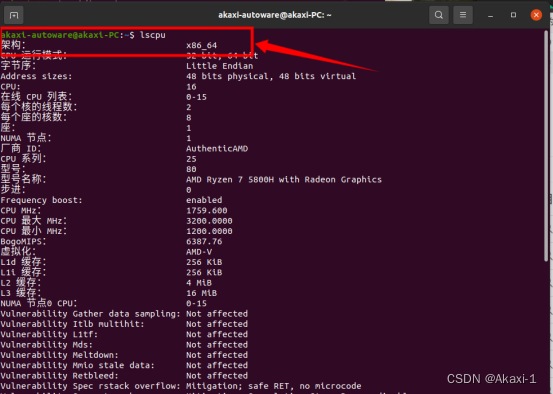Screen dimensions: 553x394
Task: Click the AMD-V virtualization value
Action: pyautogui.click(x=199, y=252)
